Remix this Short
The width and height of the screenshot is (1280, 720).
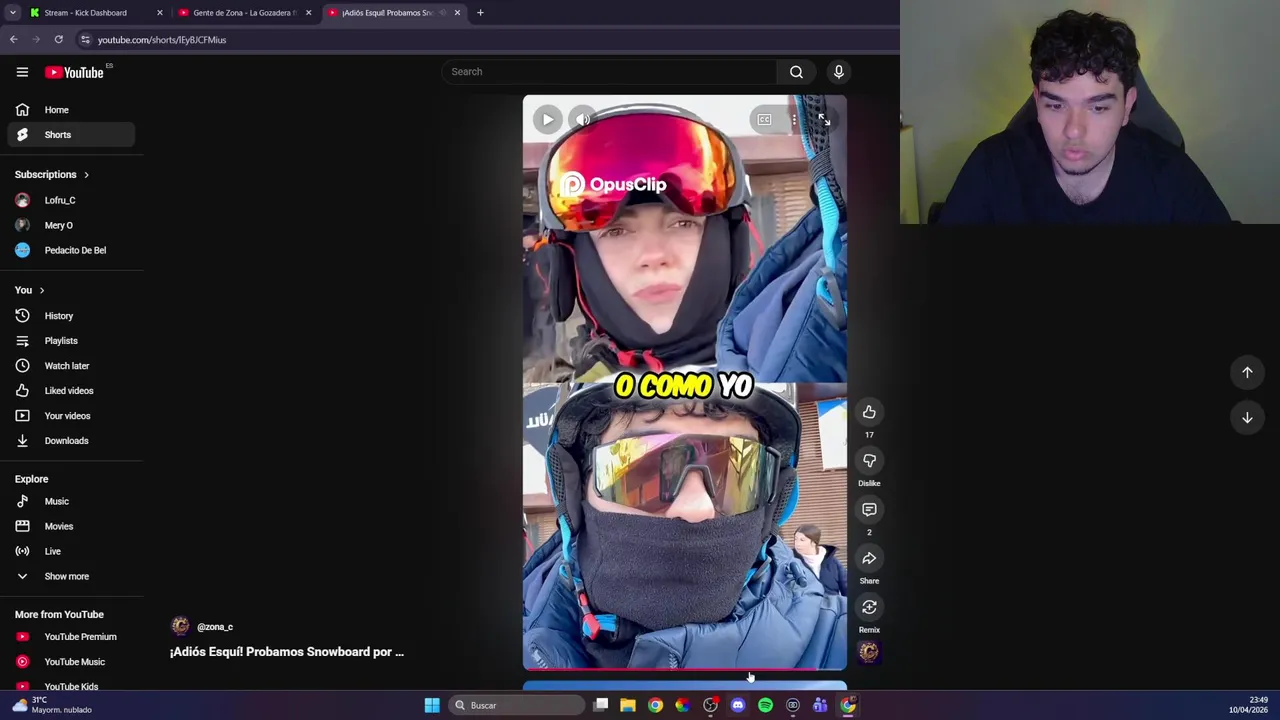(869, 607)
